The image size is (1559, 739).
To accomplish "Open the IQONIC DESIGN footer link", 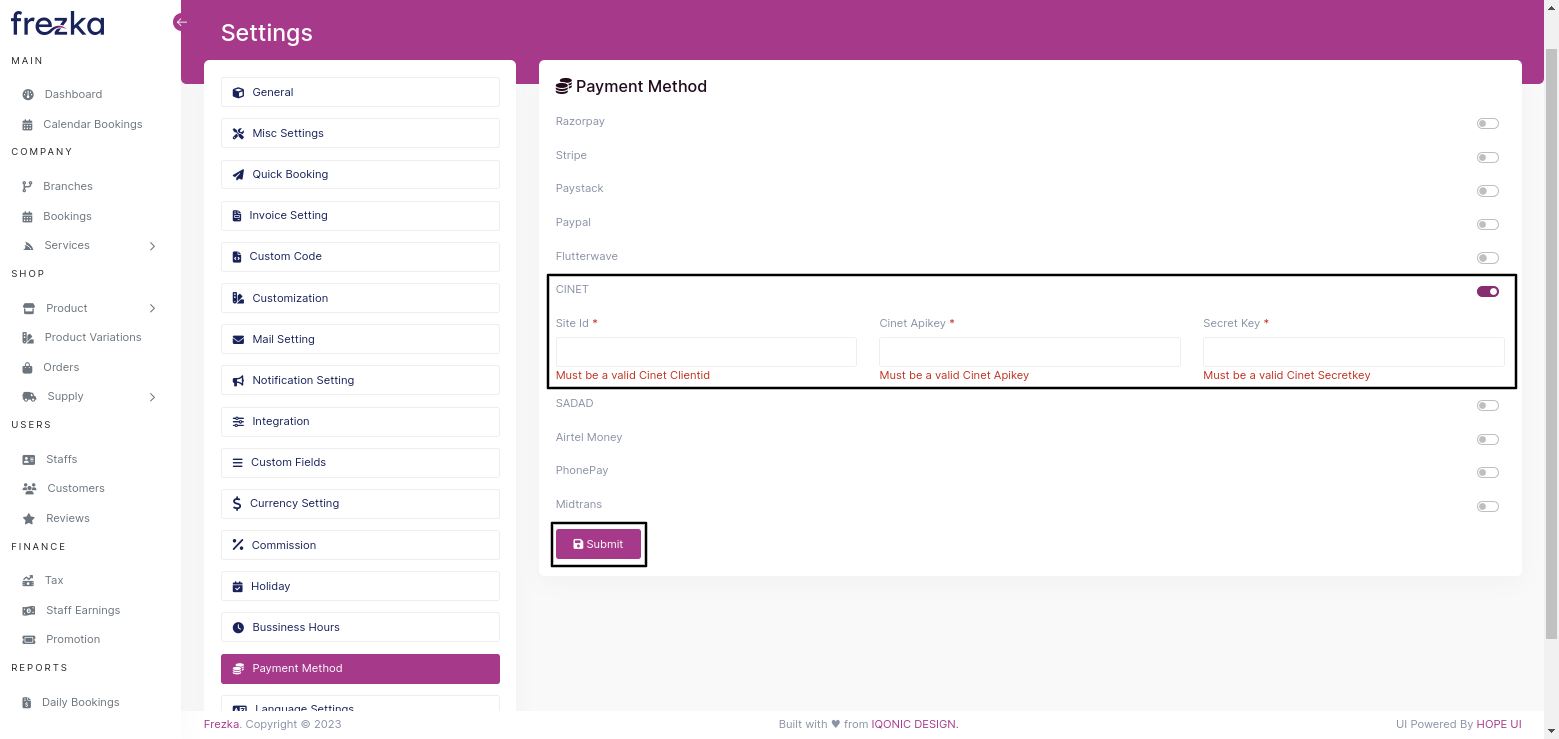I will click(x=915, y=724).
